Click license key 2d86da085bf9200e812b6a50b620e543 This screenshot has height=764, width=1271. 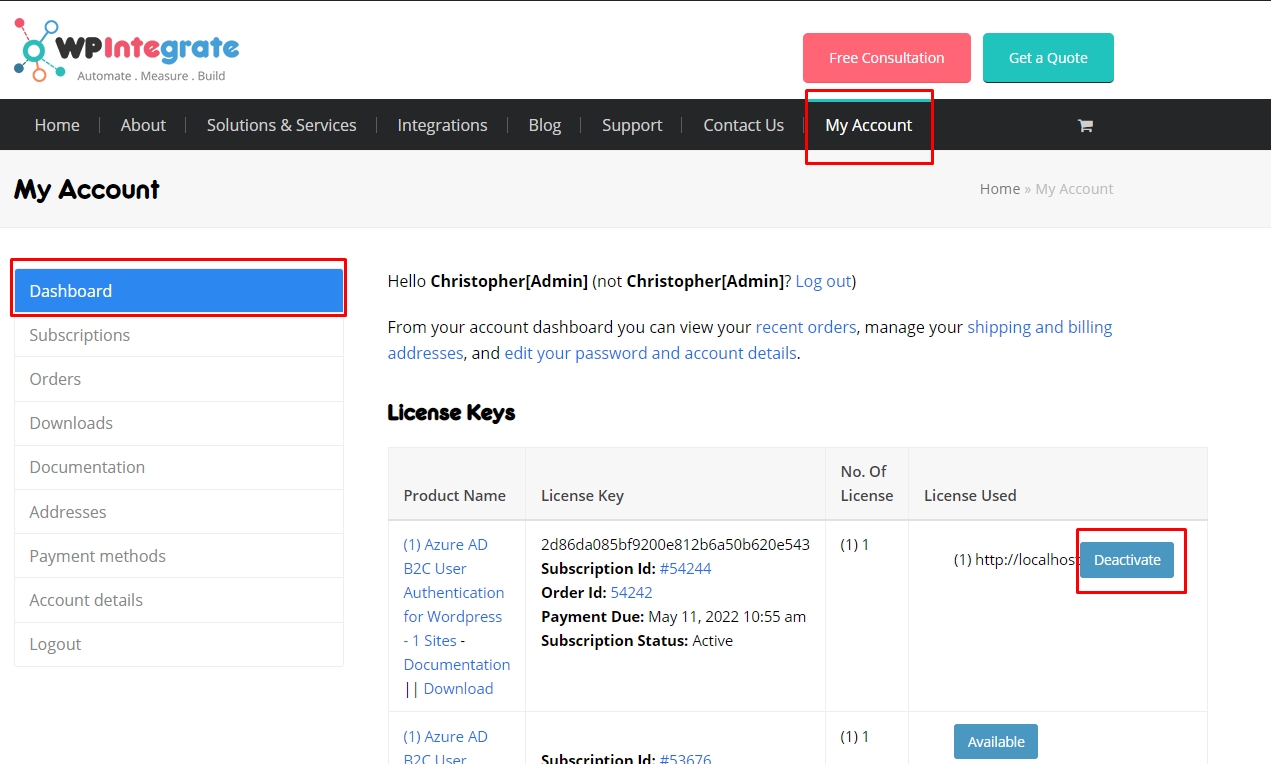[675, 545]
